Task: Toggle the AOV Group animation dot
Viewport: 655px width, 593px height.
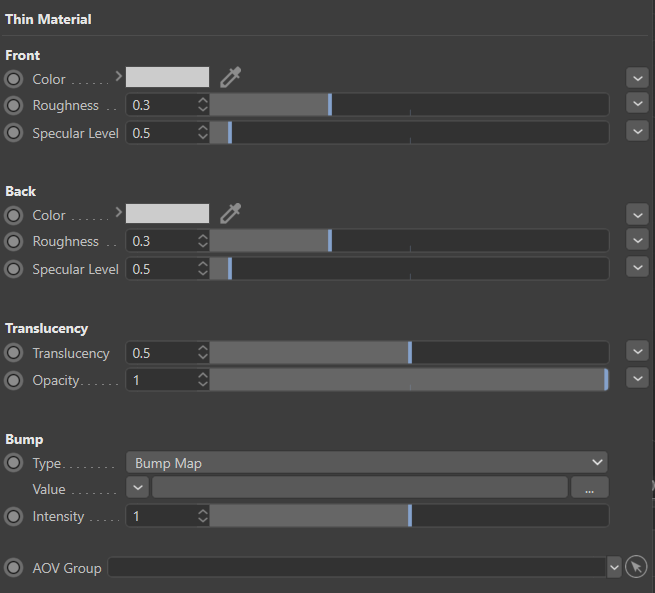Action: click(14, 567)
